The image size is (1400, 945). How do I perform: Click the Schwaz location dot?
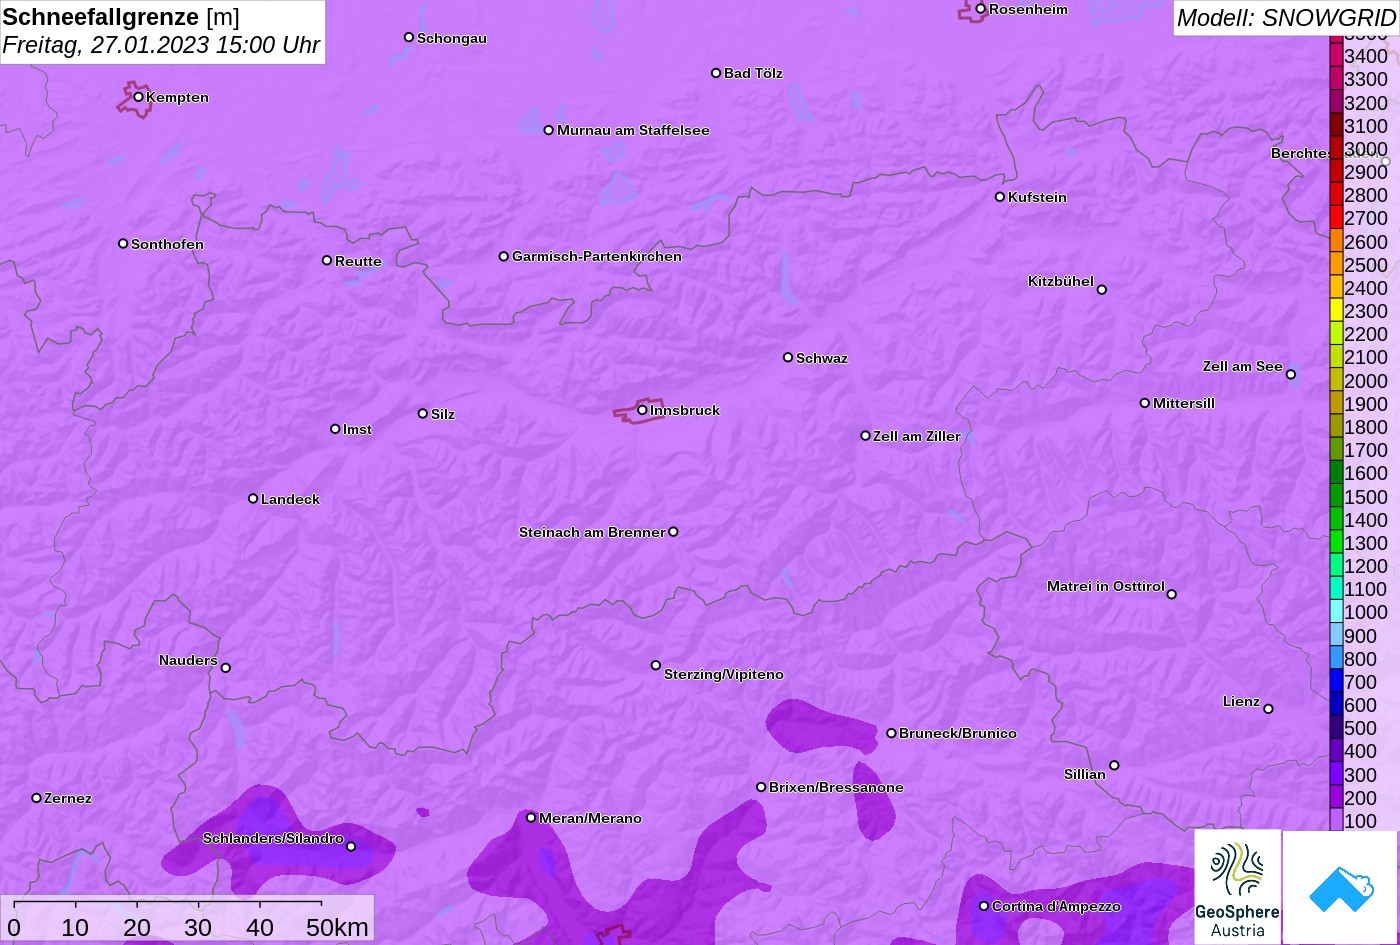(788, 357)
